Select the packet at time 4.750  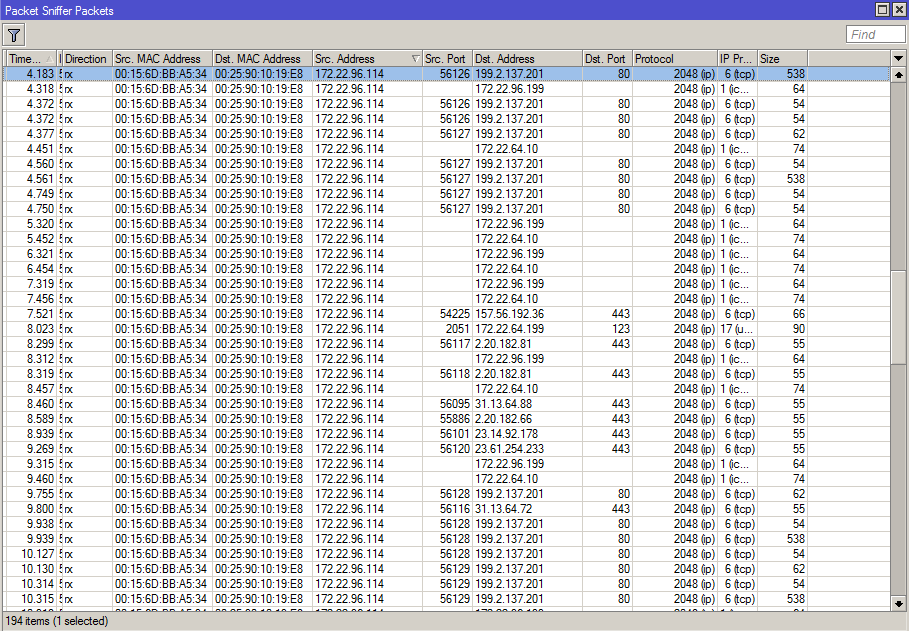coord(446,209)
